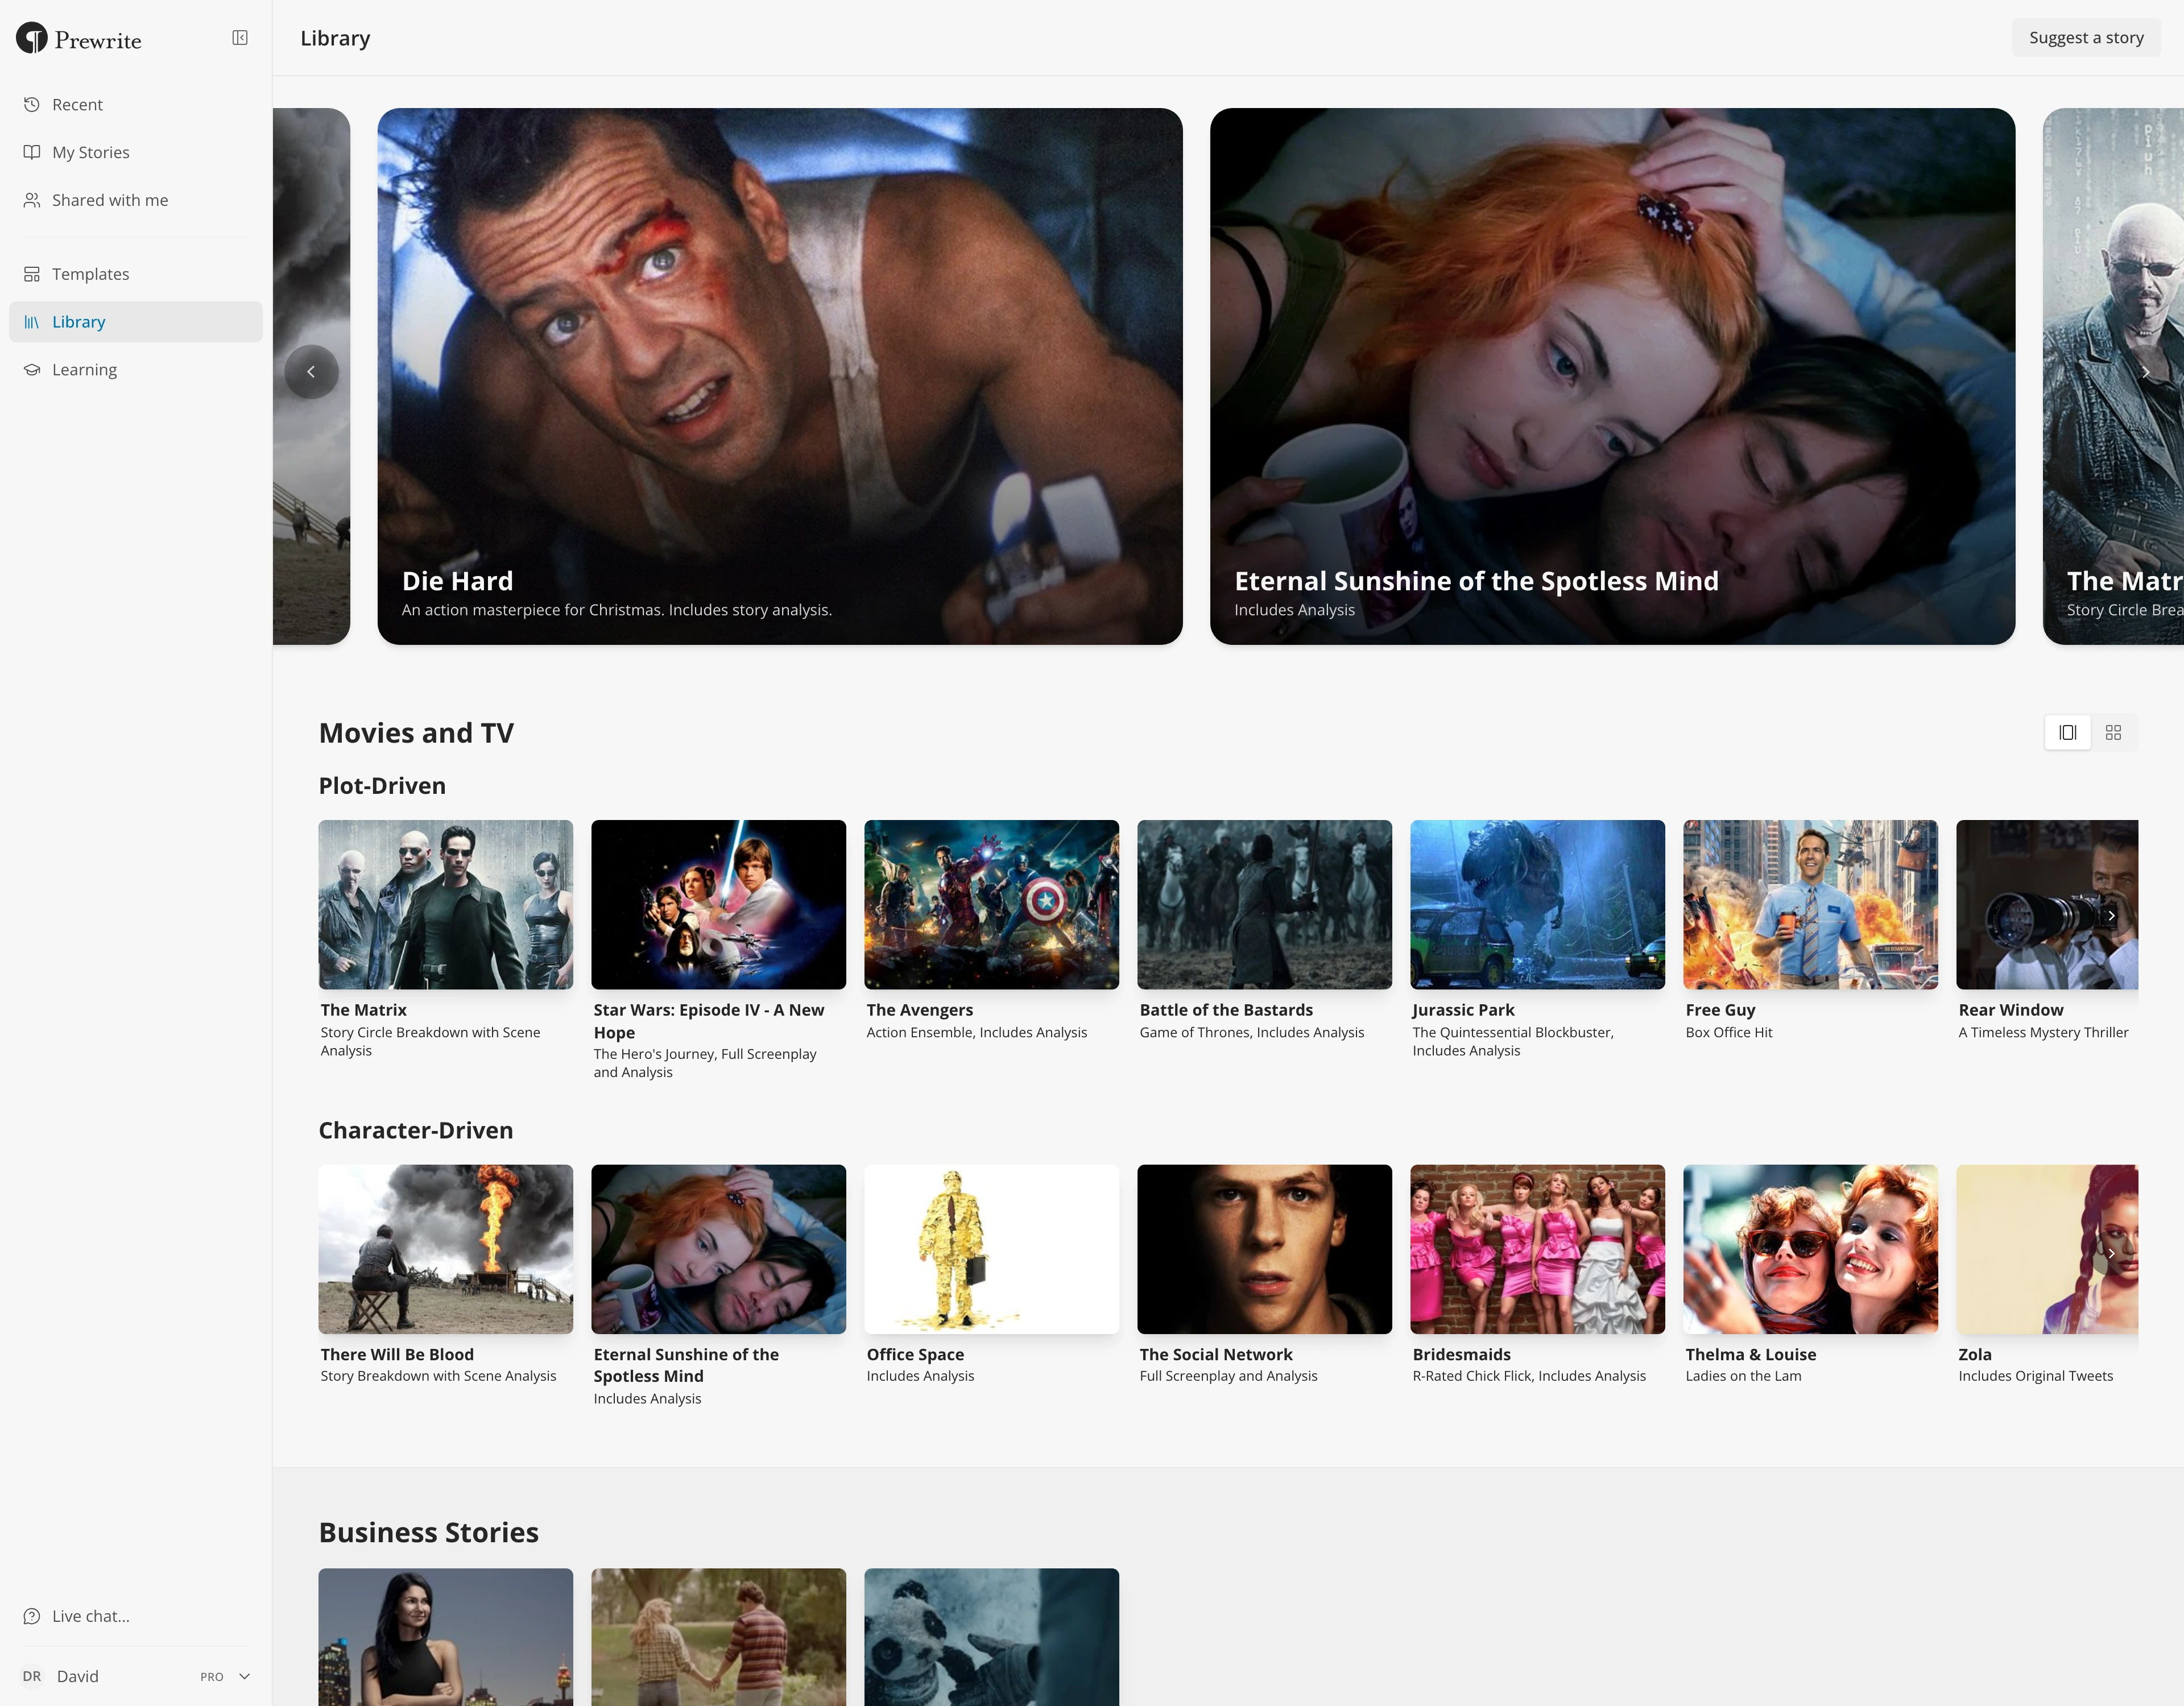Open The Avengers thumbnail
The width and height of the screenshot is (2184, 1706).
pyautogui.click(x=991, y=905)
